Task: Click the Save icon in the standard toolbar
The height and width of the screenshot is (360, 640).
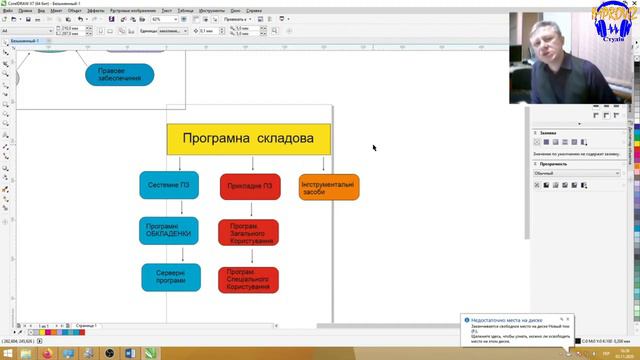Action: click(x=28, y=19)
